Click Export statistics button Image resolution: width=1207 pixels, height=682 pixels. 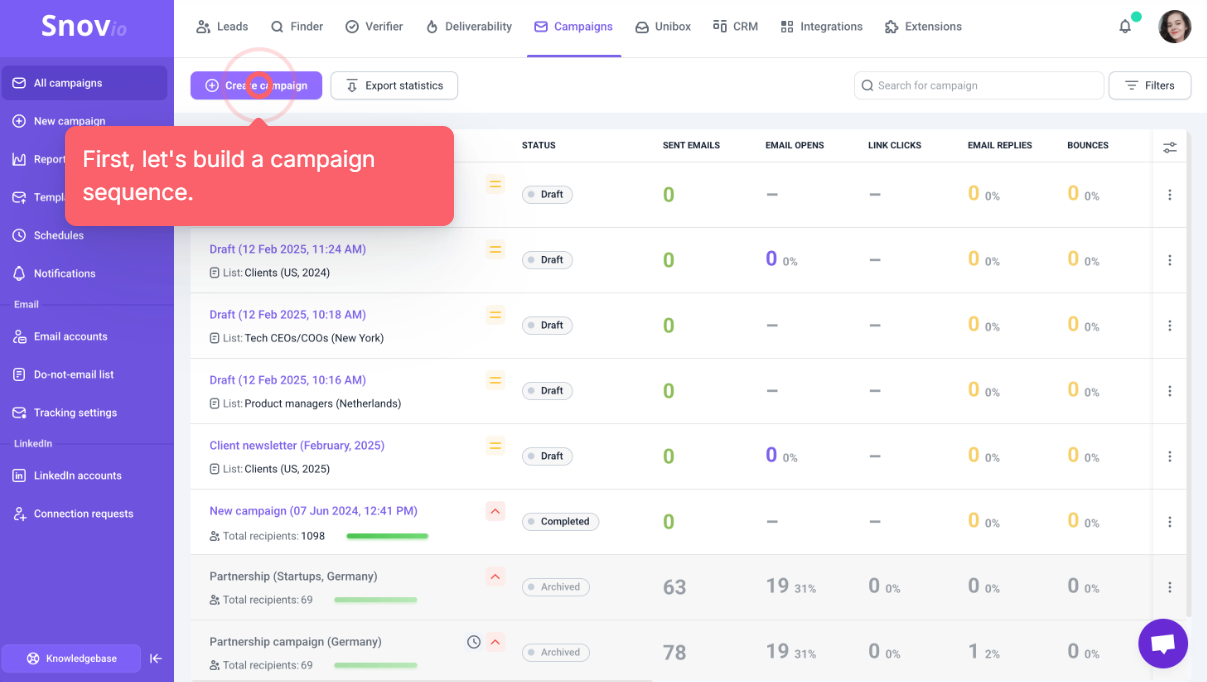tap(394, 86)
